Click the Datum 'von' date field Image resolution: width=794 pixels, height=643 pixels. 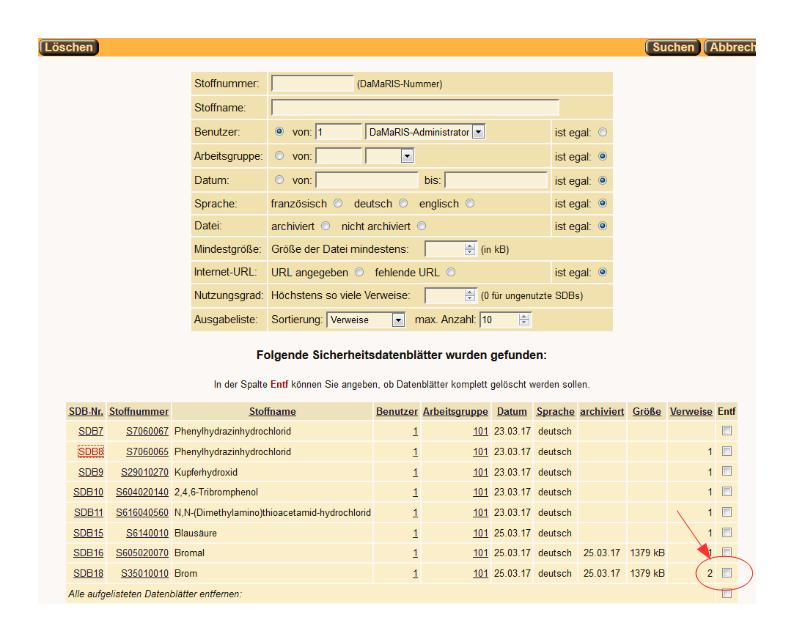point(367,180)
